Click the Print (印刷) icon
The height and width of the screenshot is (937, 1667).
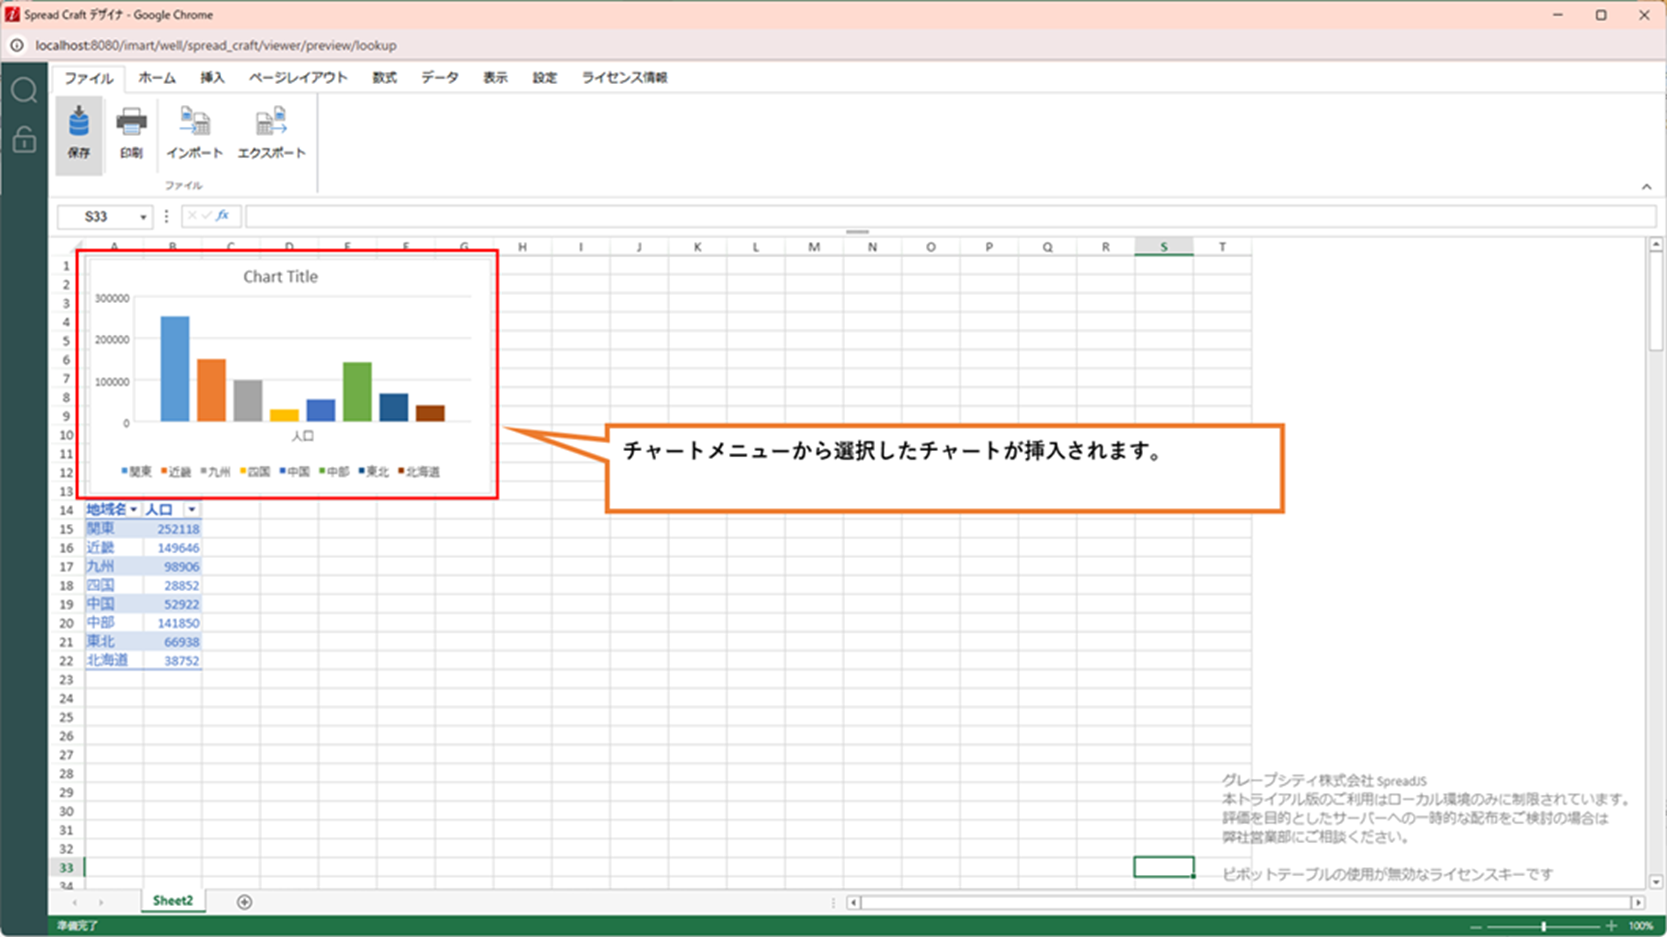[131, 132]
